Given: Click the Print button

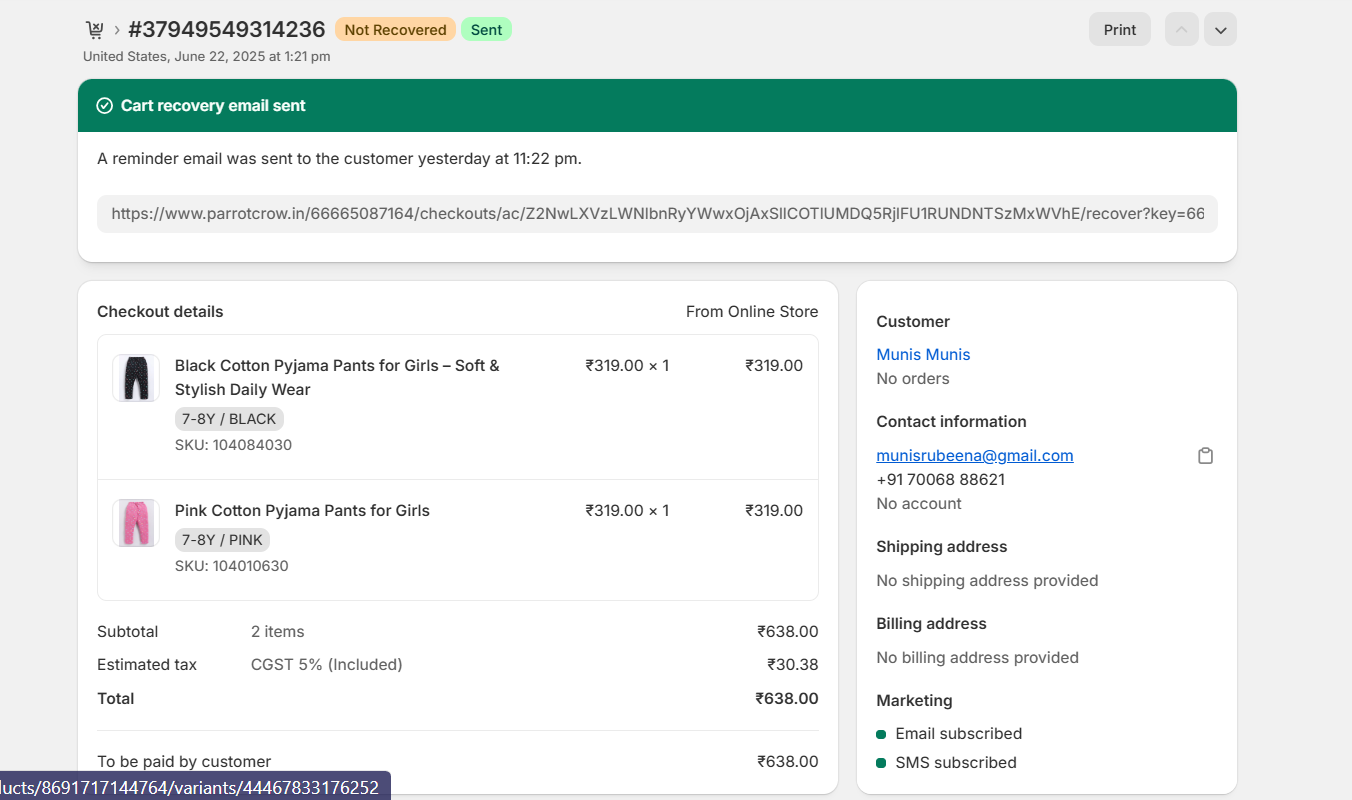Looking at the screenshot, I should coord(1119,30).
